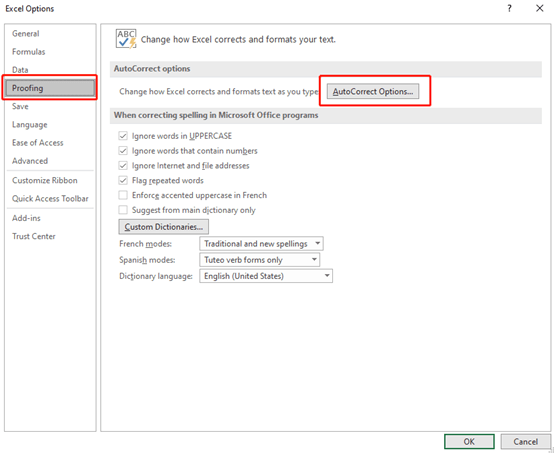The width and height of the screenshot is (554, 454).
Task: Toggle Ignore words that contain numbers
Action: coord(123,151)
